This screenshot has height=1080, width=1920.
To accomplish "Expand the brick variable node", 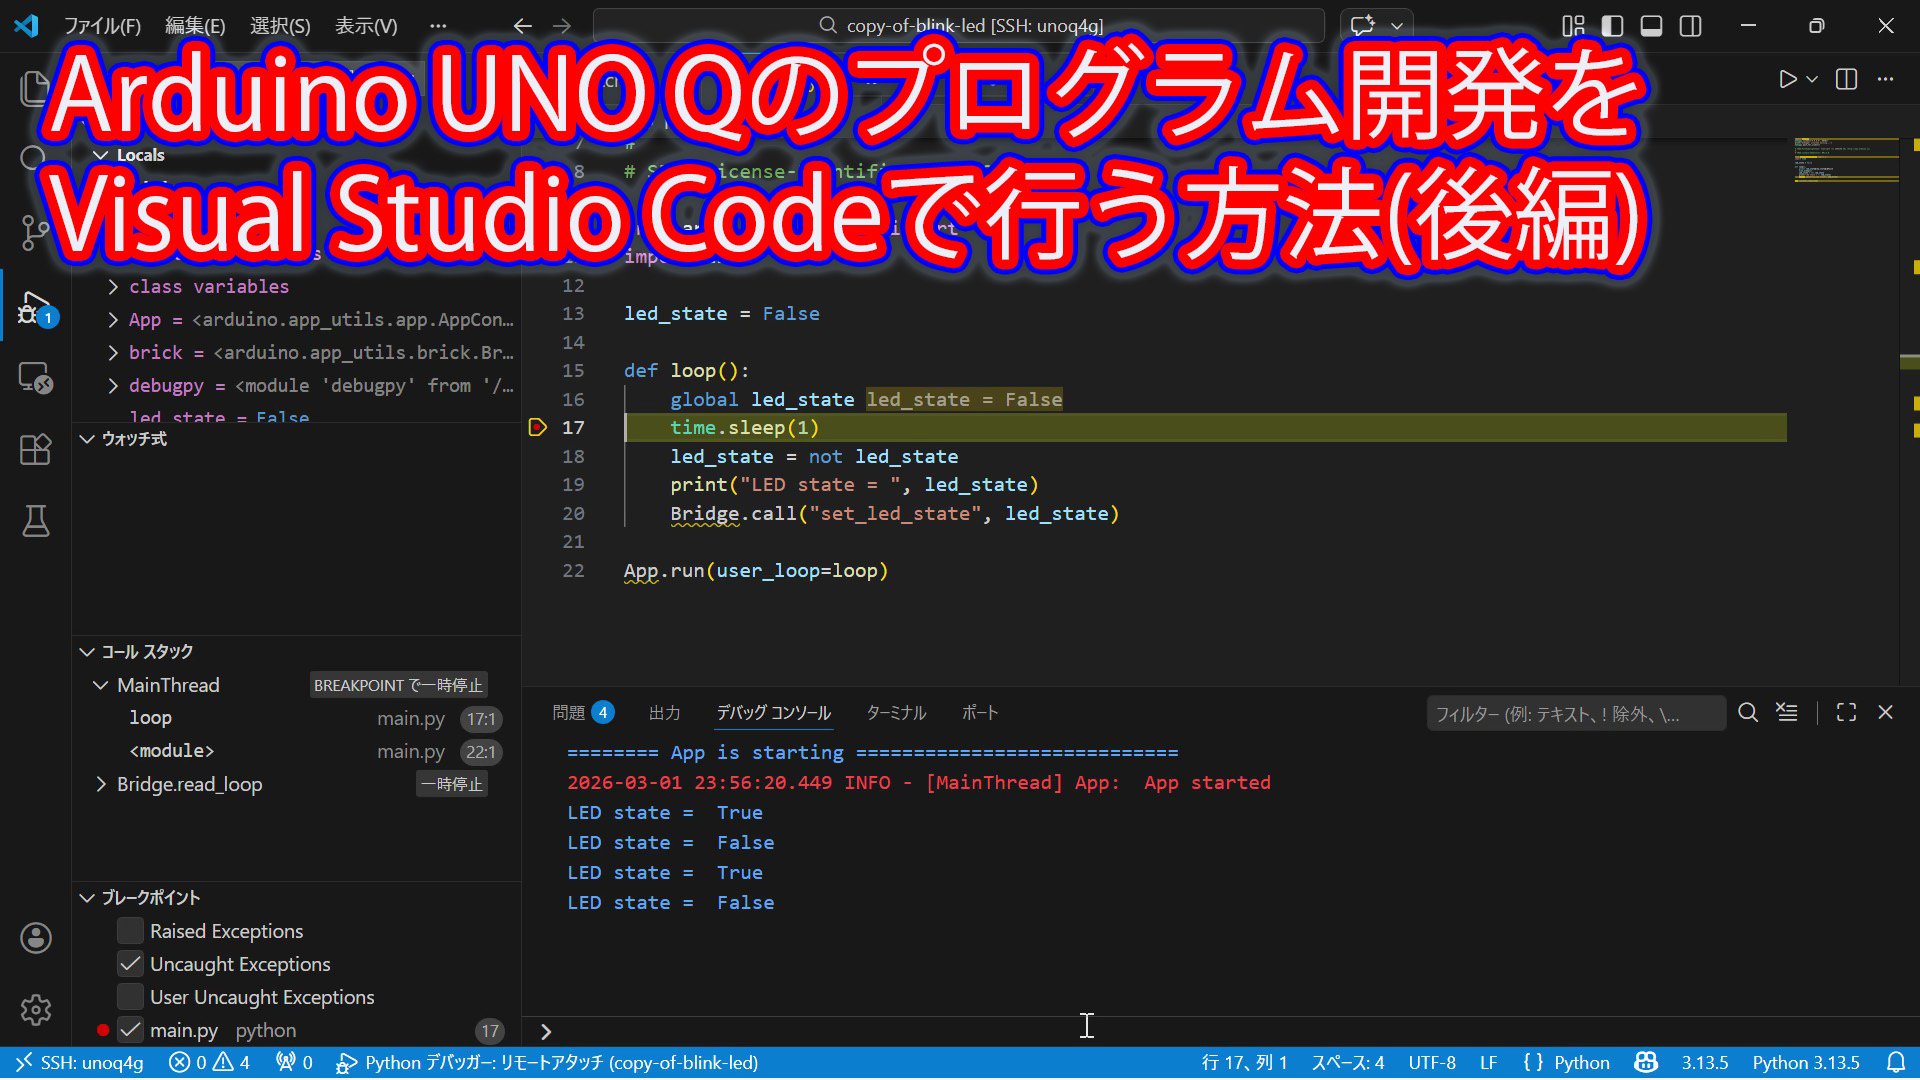I will coord(113,353).
